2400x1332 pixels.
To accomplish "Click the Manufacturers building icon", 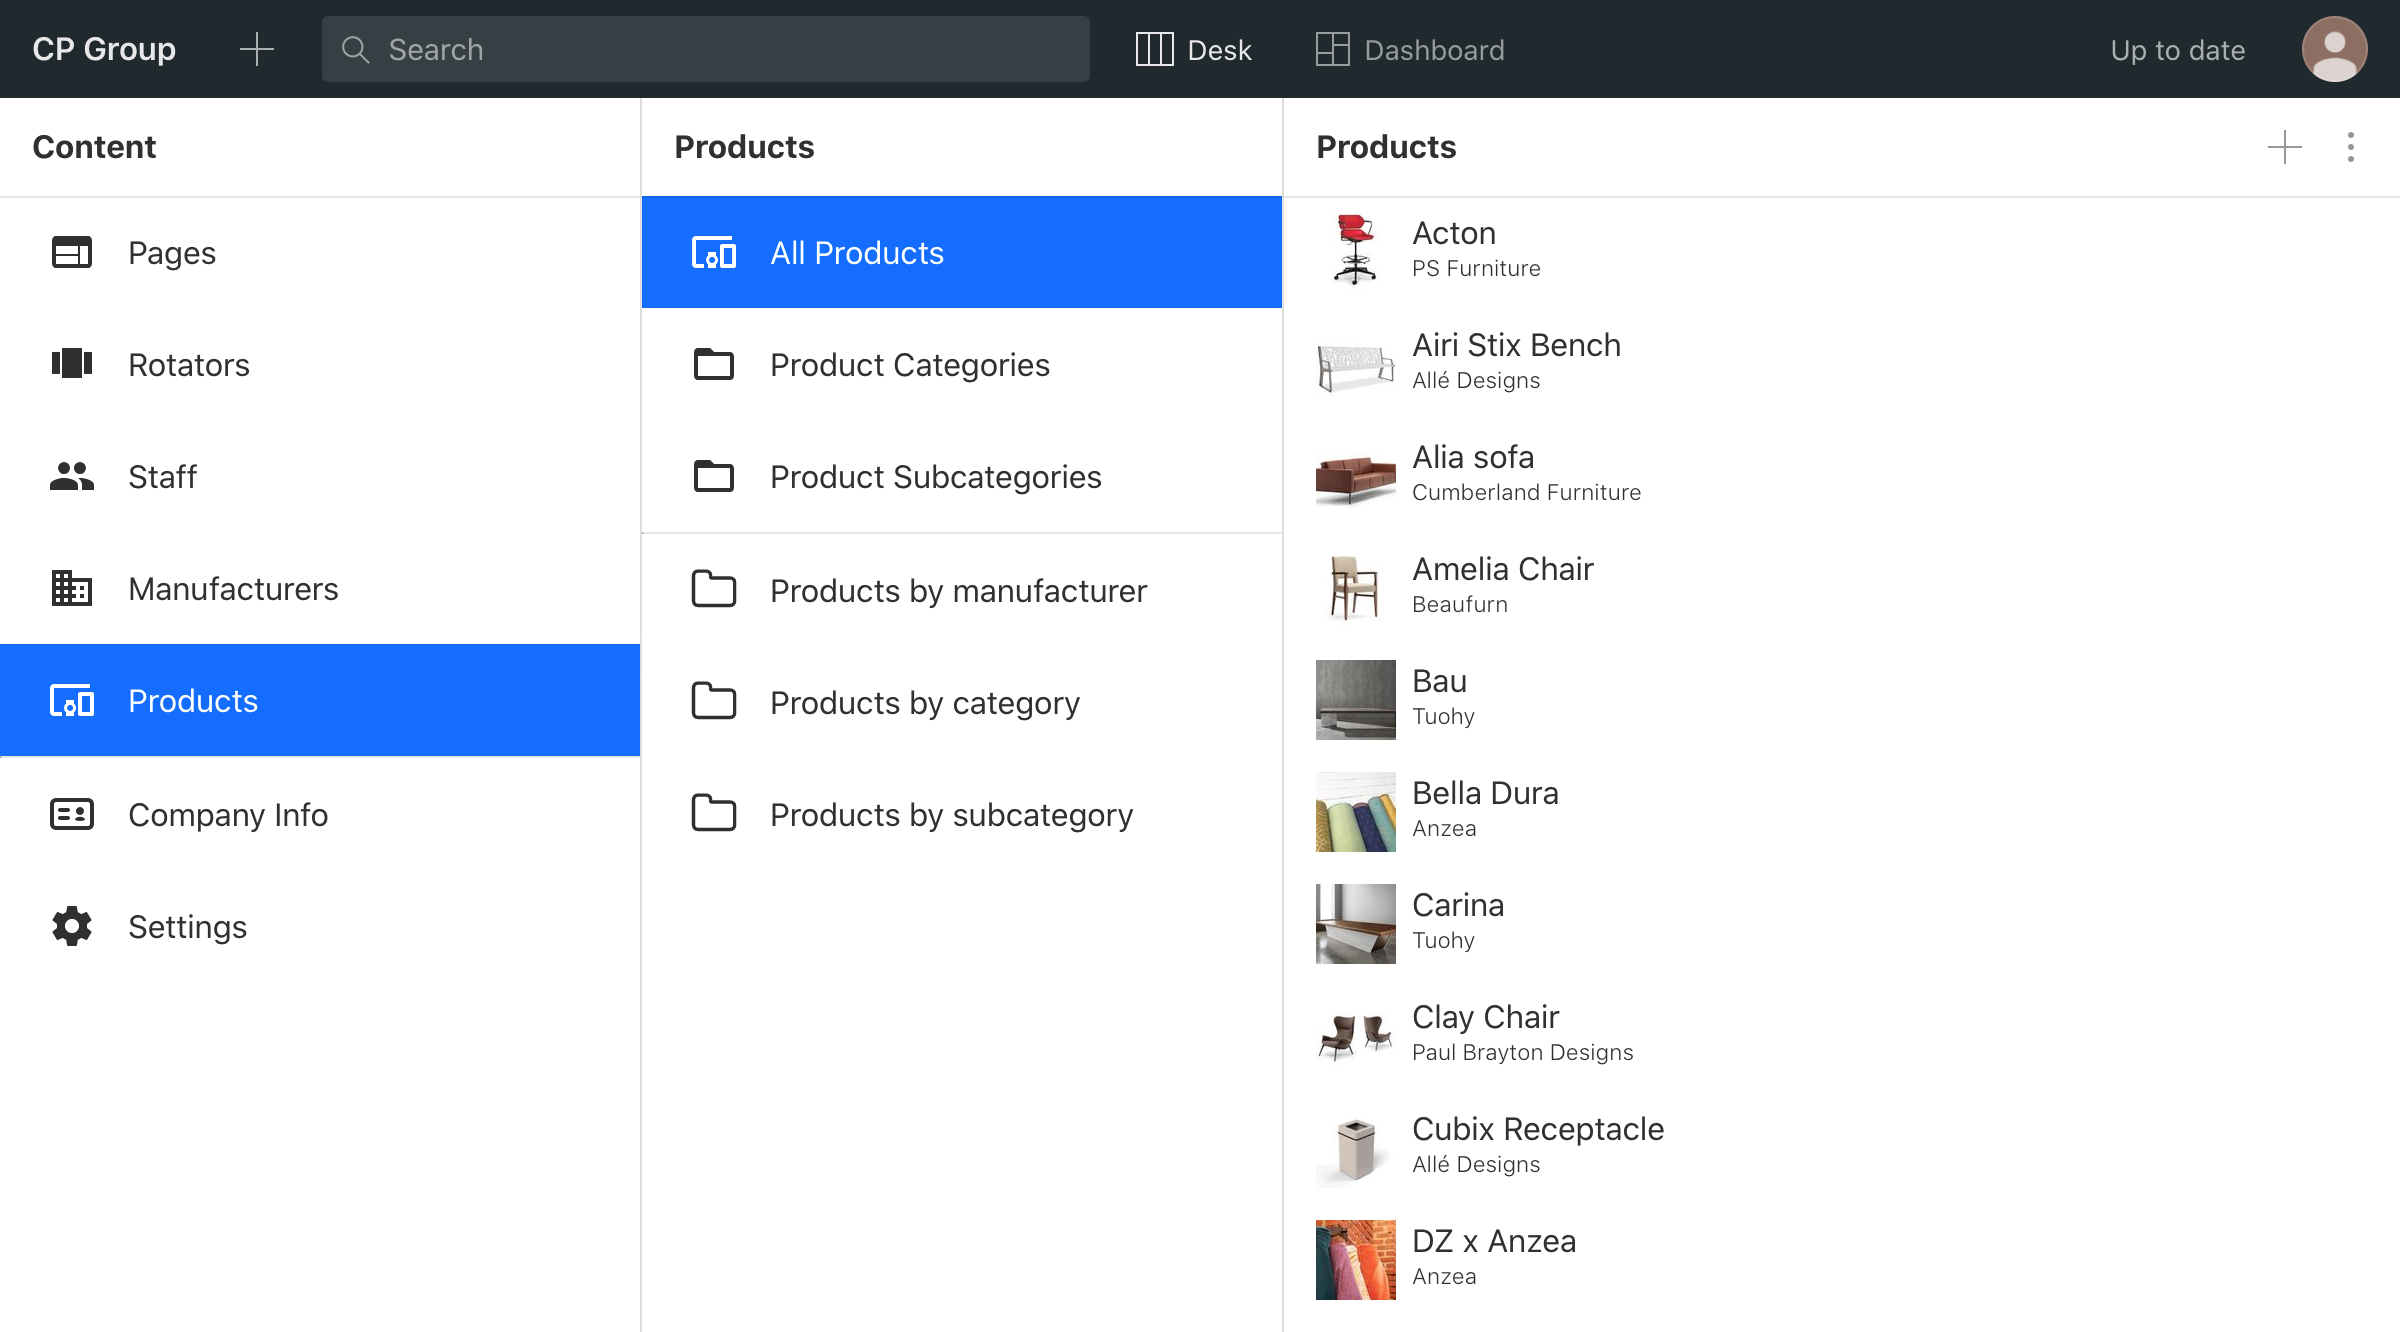I will (x=72, y=588).
